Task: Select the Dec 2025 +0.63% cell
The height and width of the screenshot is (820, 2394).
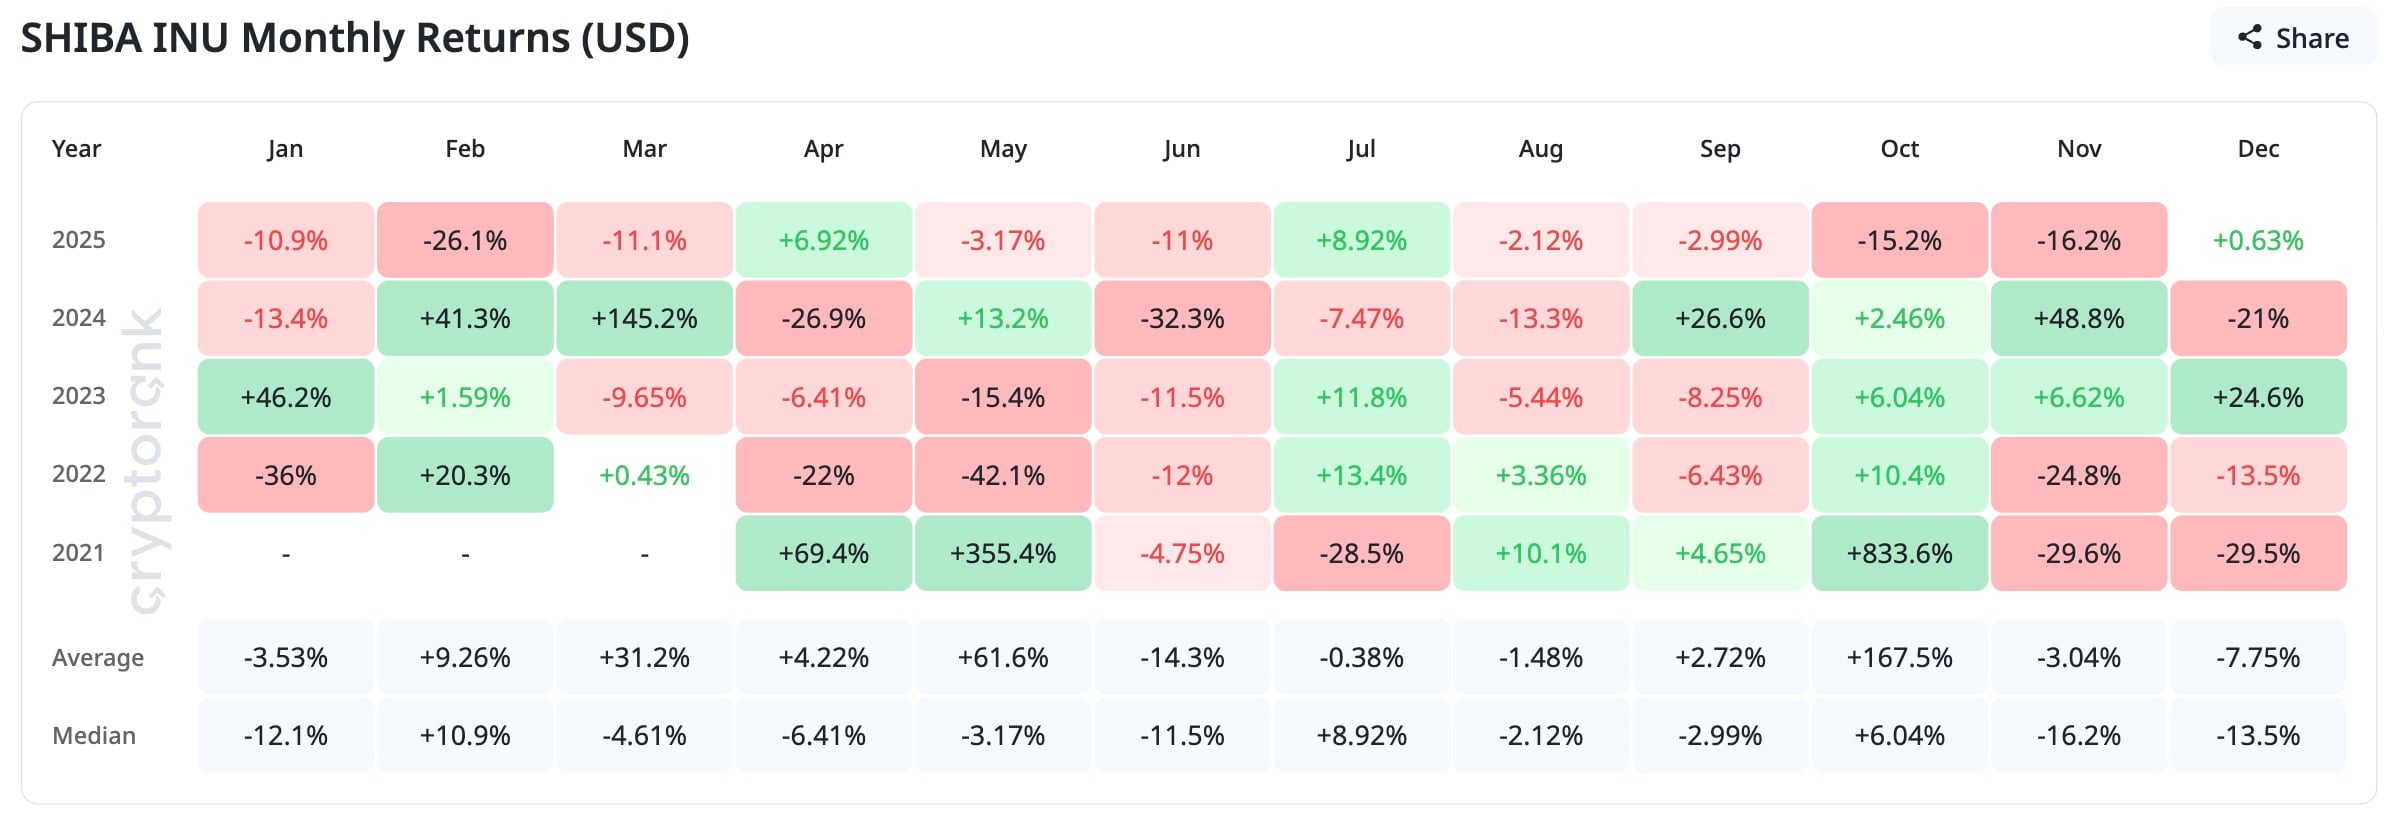Action: [2258, 240]
